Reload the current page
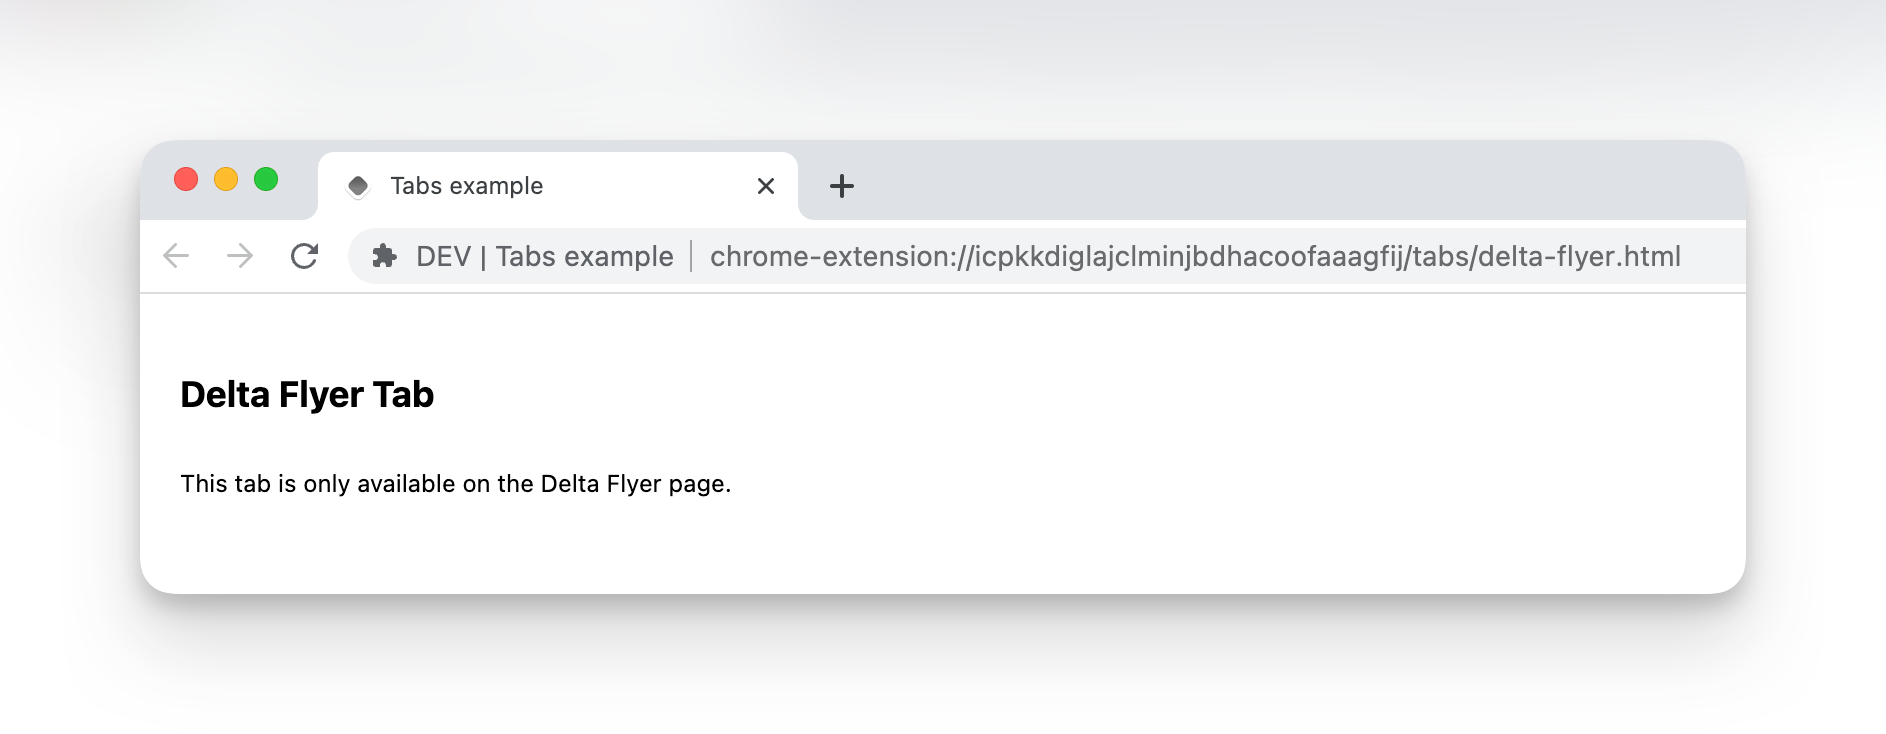Viewport: 1886px width, 734px height. (x=304, y=256)
